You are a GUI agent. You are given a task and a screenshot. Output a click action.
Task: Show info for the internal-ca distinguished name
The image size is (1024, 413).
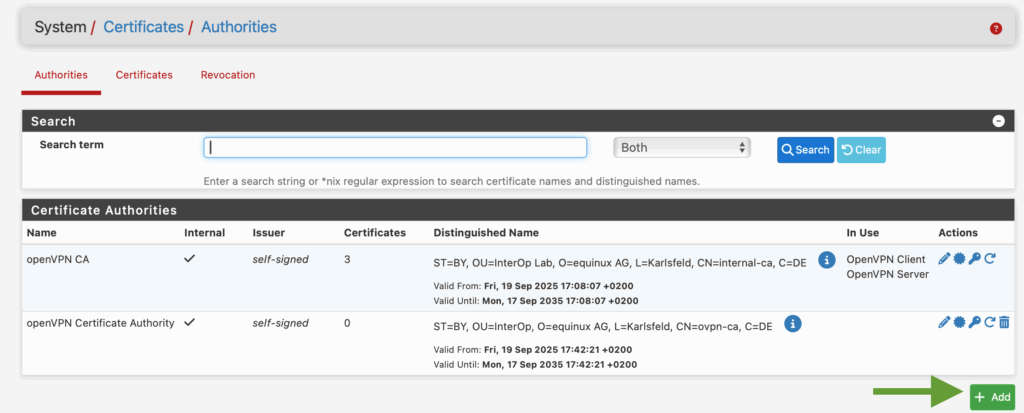click(x=827, y=260)
